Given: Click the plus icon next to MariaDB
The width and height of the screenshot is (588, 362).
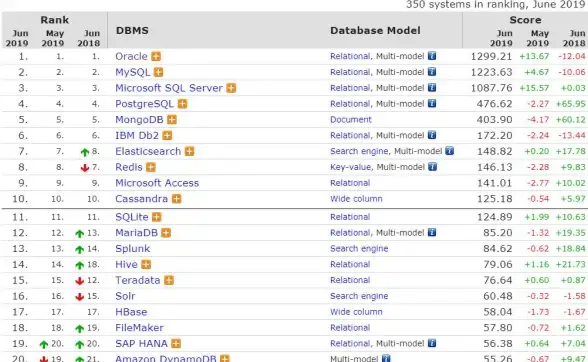Looking at the screenshot, I should 166,233.
